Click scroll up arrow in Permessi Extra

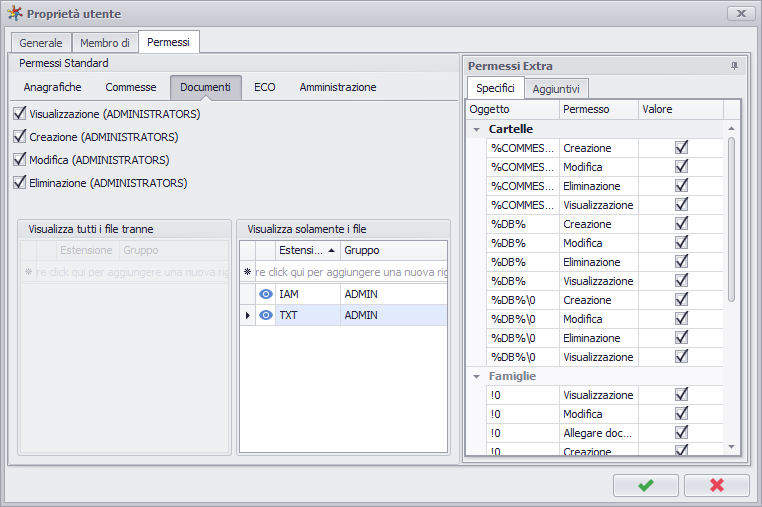[731, 128]
